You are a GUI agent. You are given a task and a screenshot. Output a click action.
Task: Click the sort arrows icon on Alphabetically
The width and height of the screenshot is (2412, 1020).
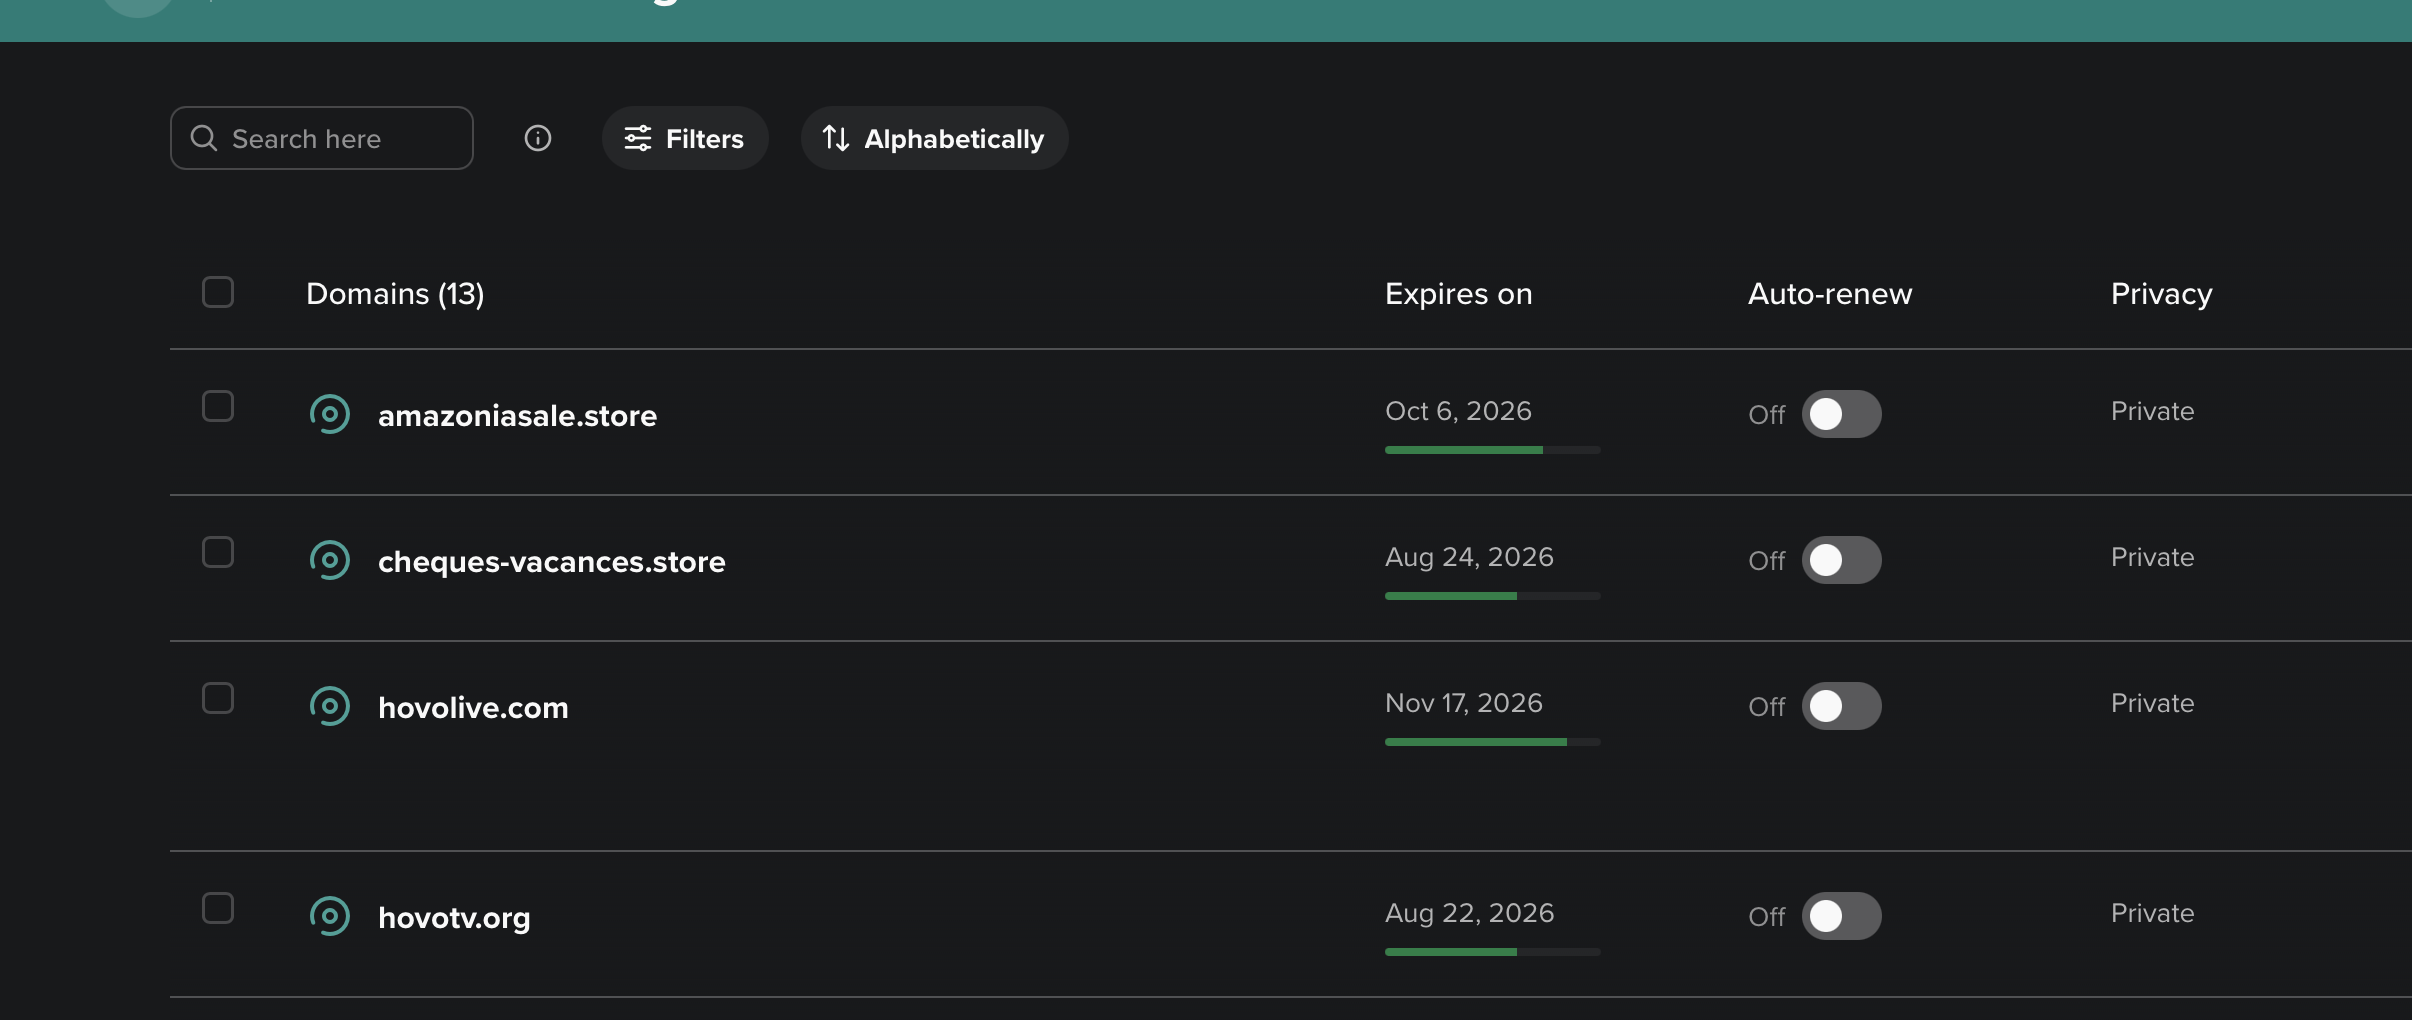pos(836,138)
